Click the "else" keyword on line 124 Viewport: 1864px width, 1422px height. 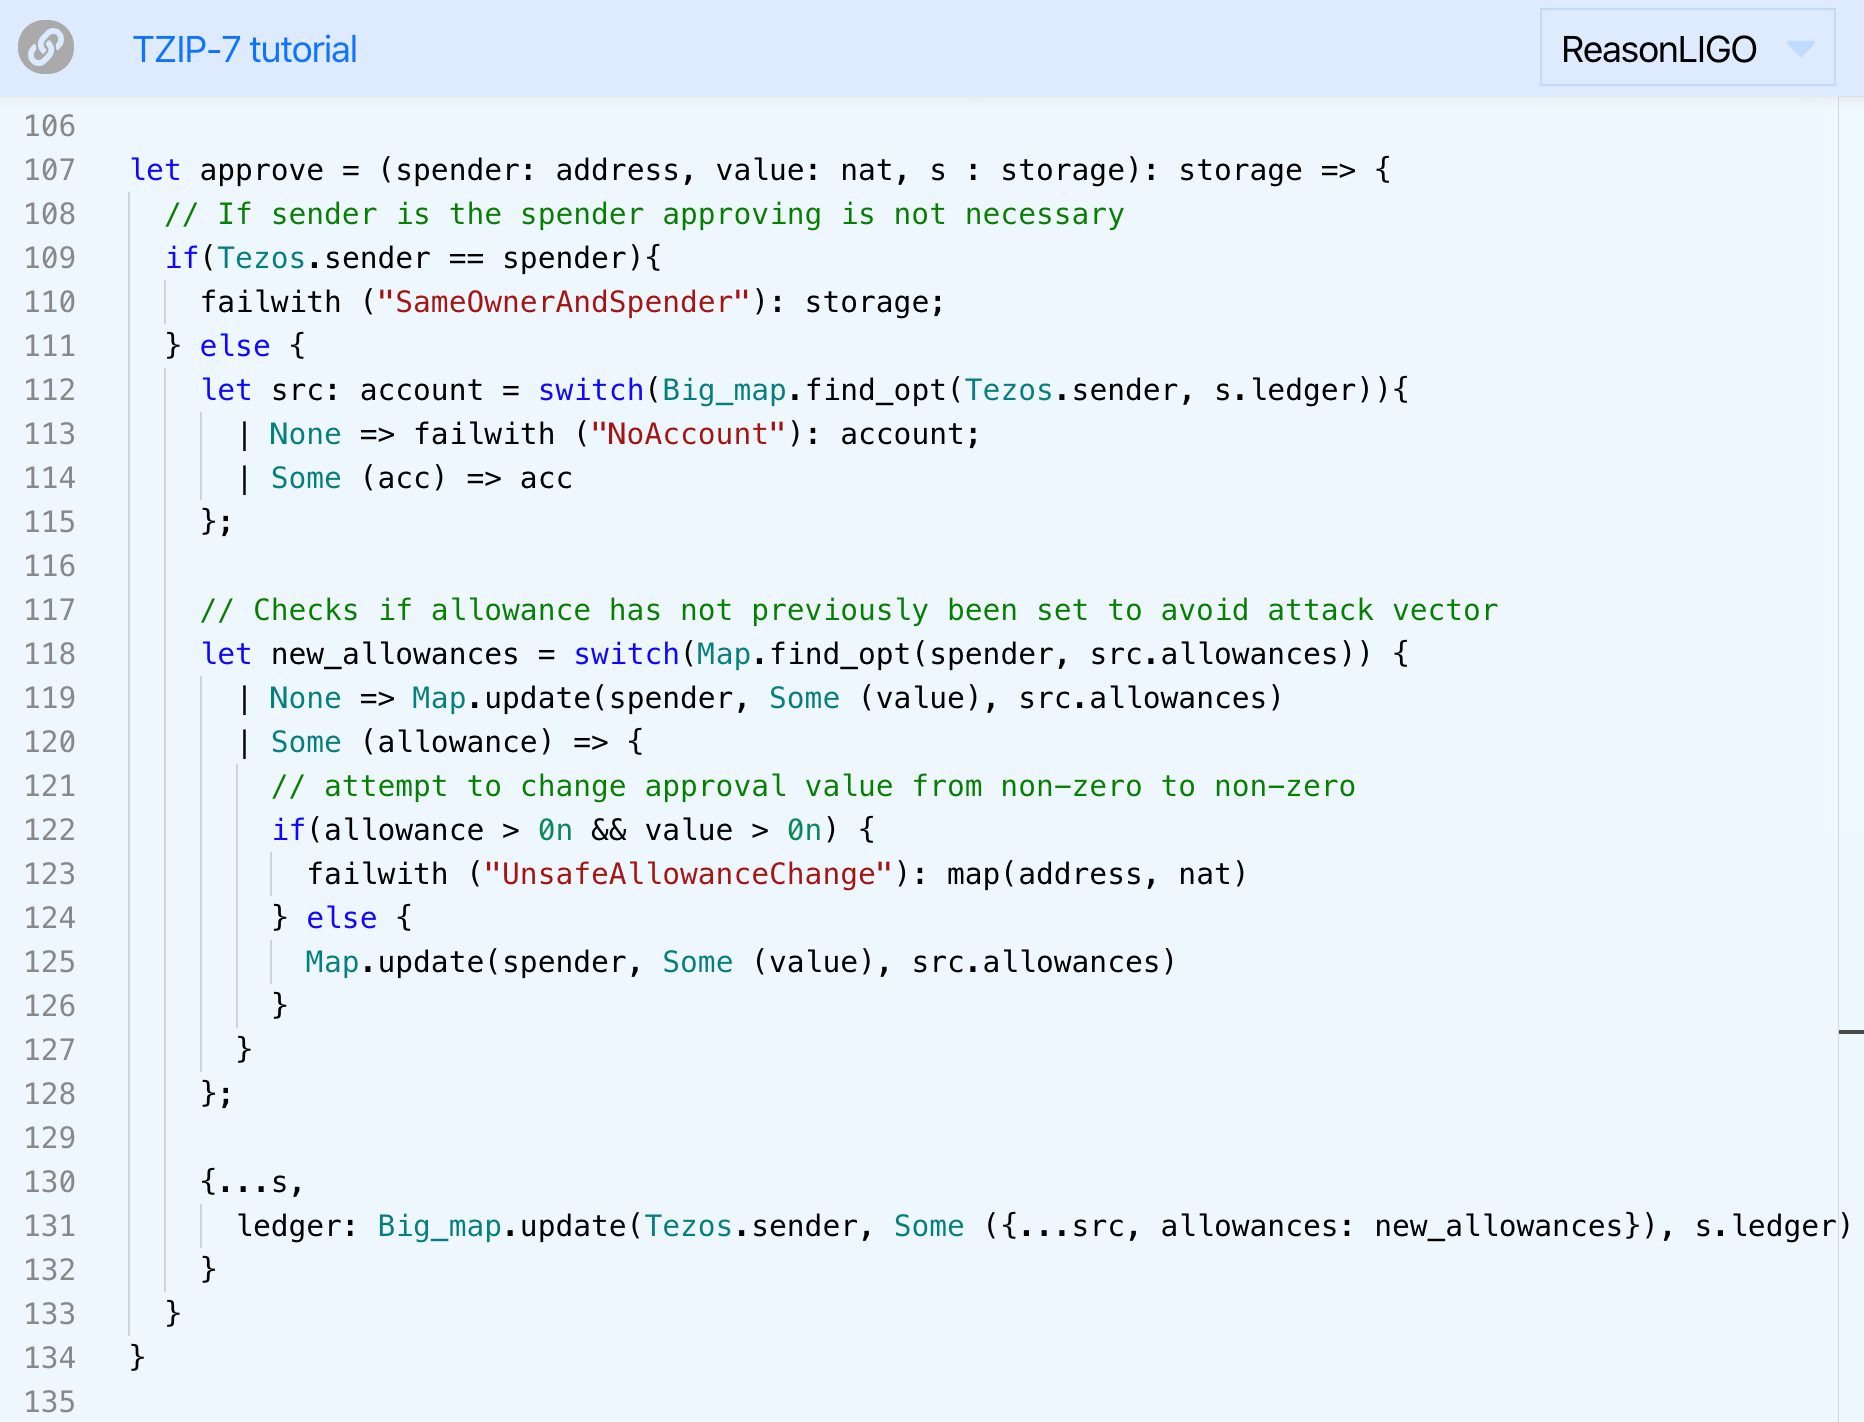(342, 918)
